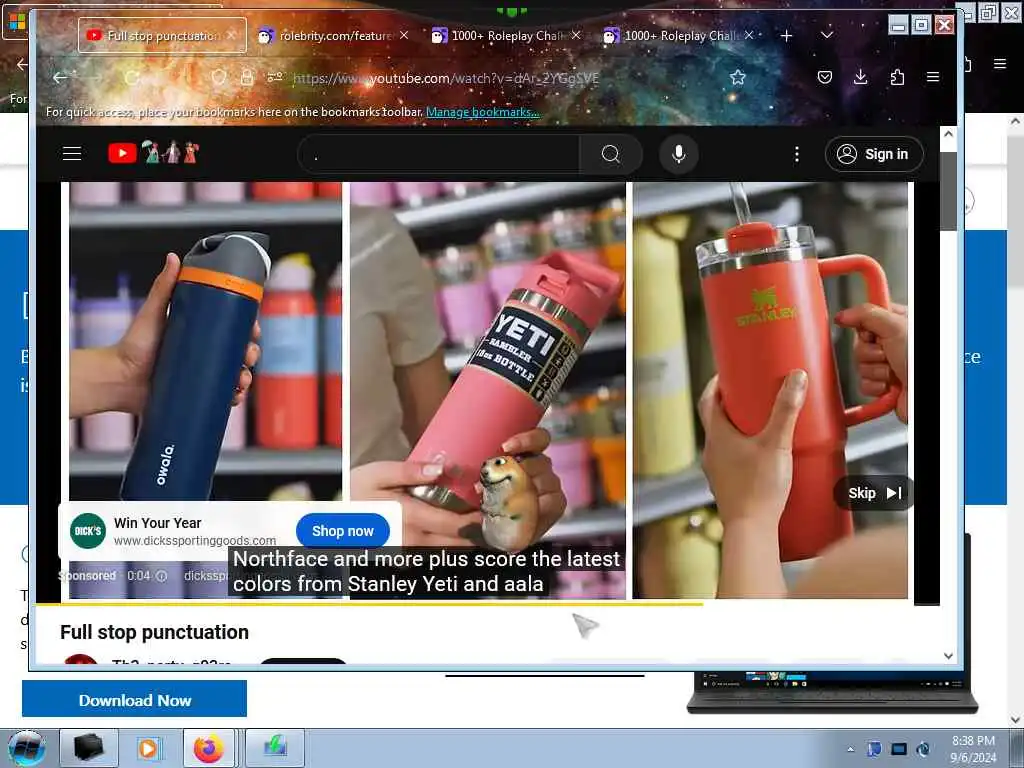Bookmark this page with the star icon
The height and width of the screenshot is (768, 1024).
pyautogui.click(x=738, y=78)
